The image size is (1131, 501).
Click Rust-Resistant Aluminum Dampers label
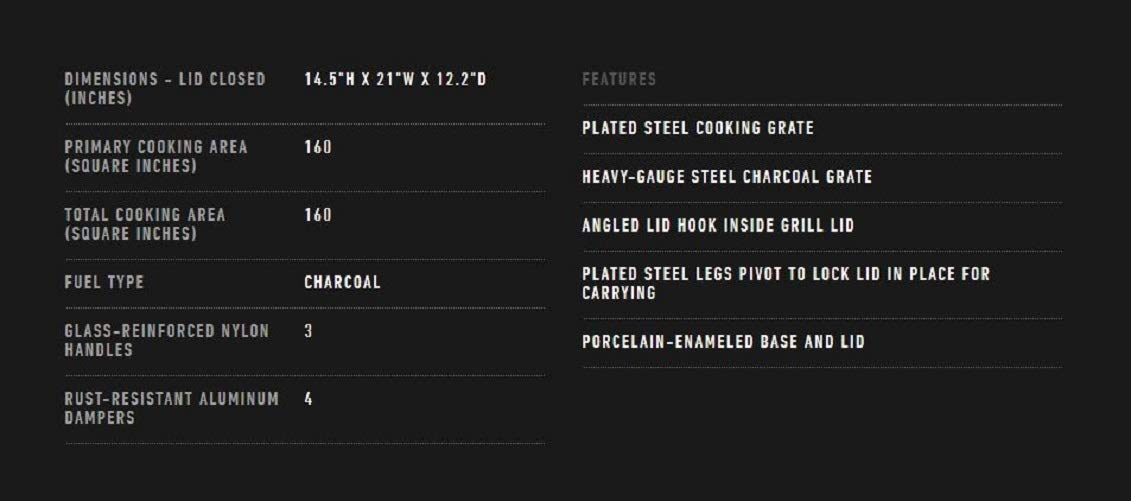171,408
